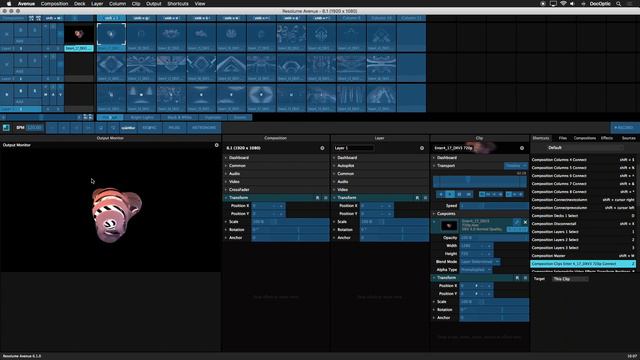The image size is (640, 360).
Task: Click the PAUSE tempo button
Action: tap(174, 128)
